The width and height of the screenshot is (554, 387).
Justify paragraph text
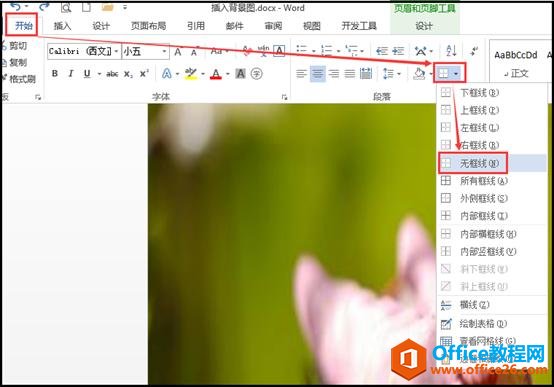coord(350,74)
